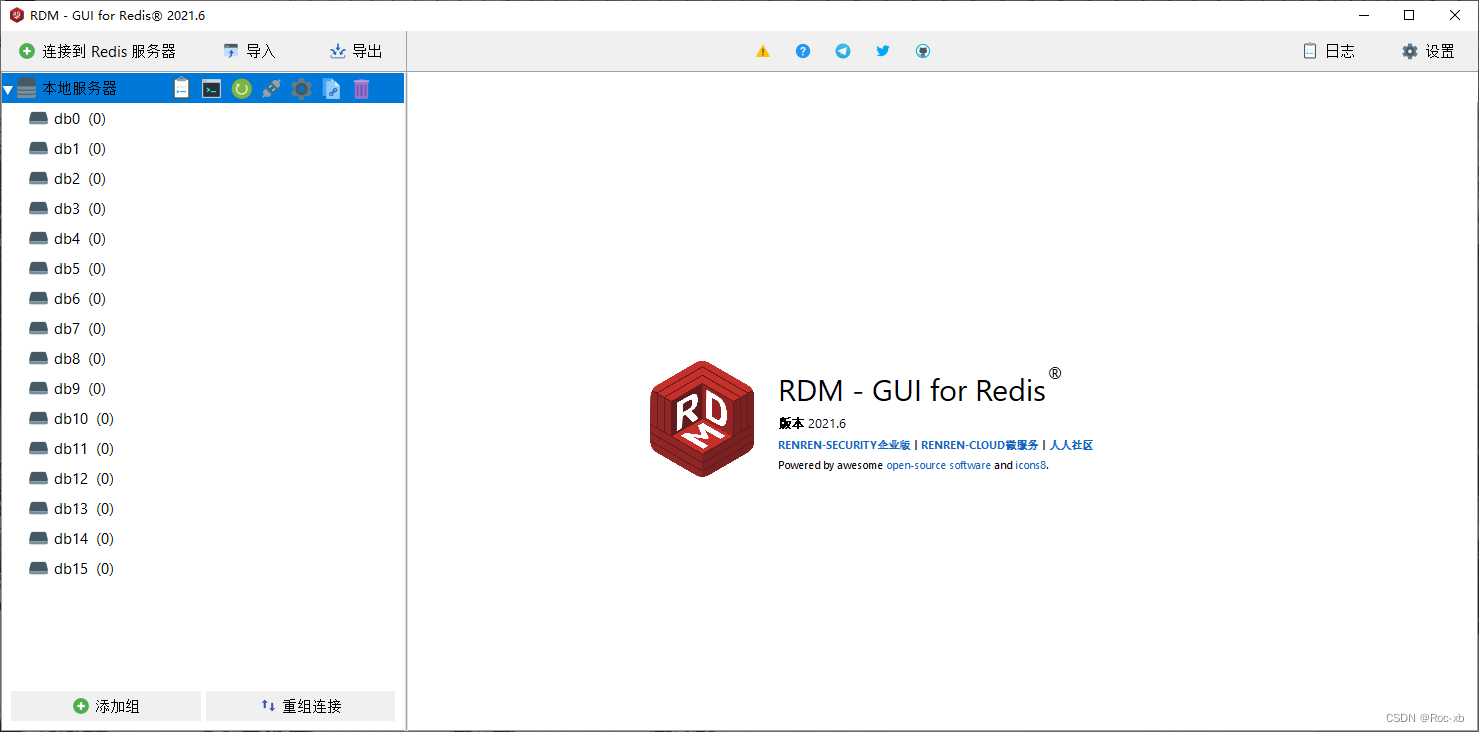
Task: Open the console terminal icon for 本地服务器
Action: coord(211,89)
